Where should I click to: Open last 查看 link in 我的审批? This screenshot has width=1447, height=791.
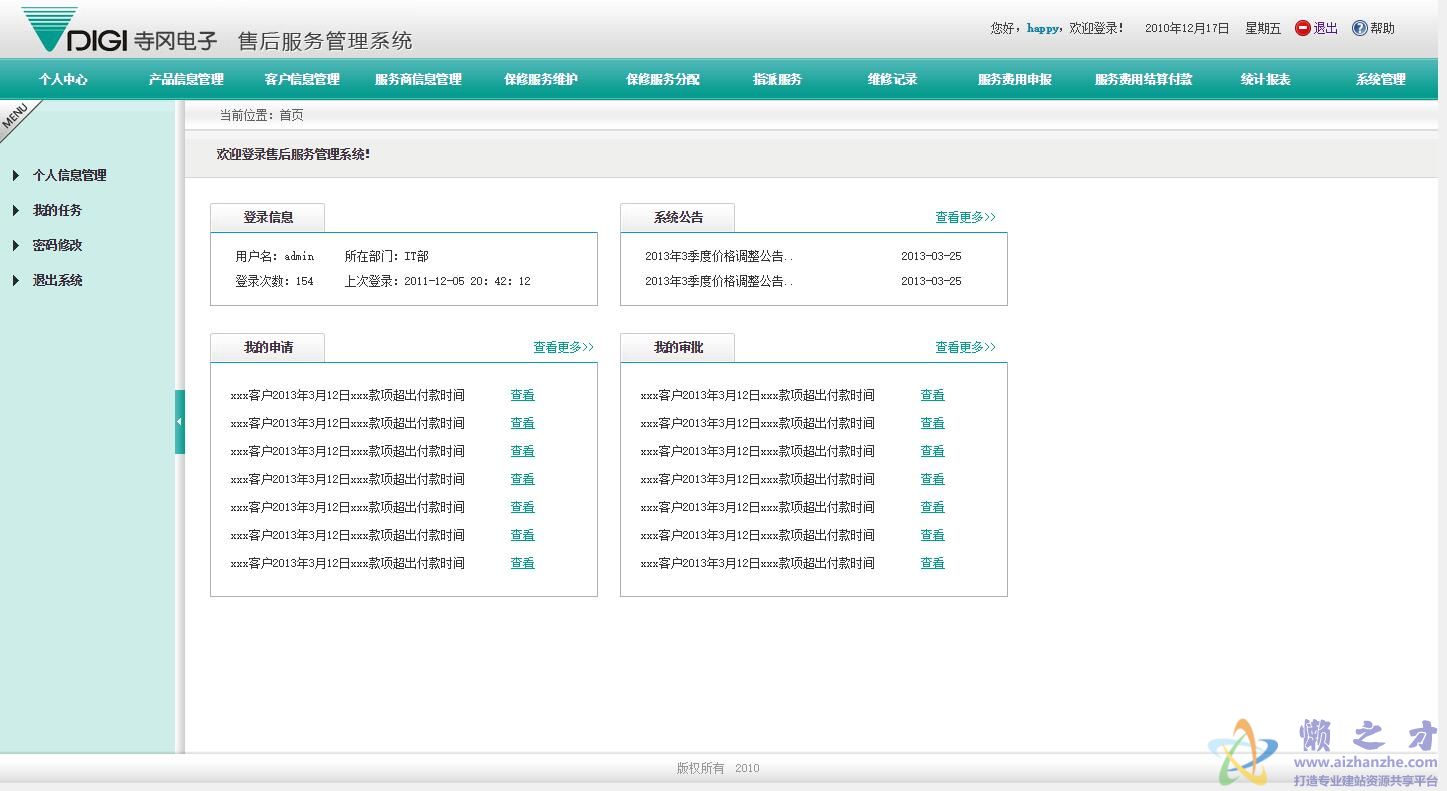pos(932,564)
